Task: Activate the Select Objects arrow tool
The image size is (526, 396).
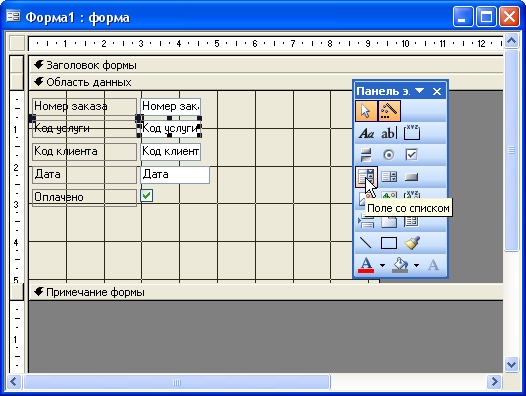Action: tap(366, 111)
